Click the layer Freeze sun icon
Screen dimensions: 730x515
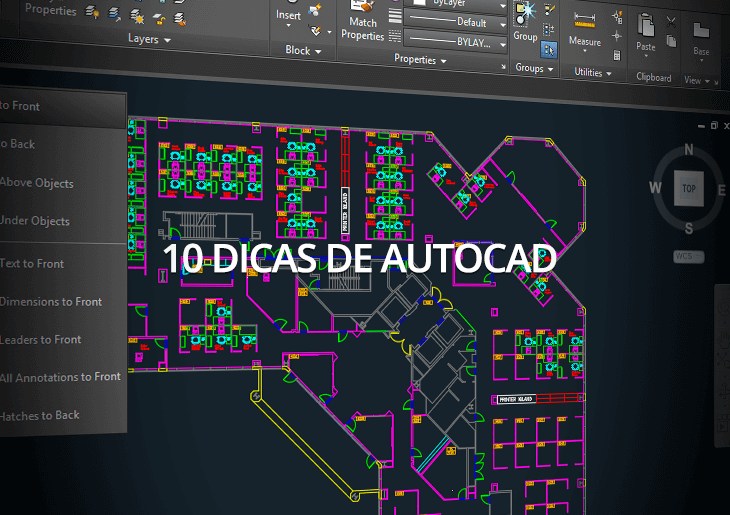click(137, 17)
